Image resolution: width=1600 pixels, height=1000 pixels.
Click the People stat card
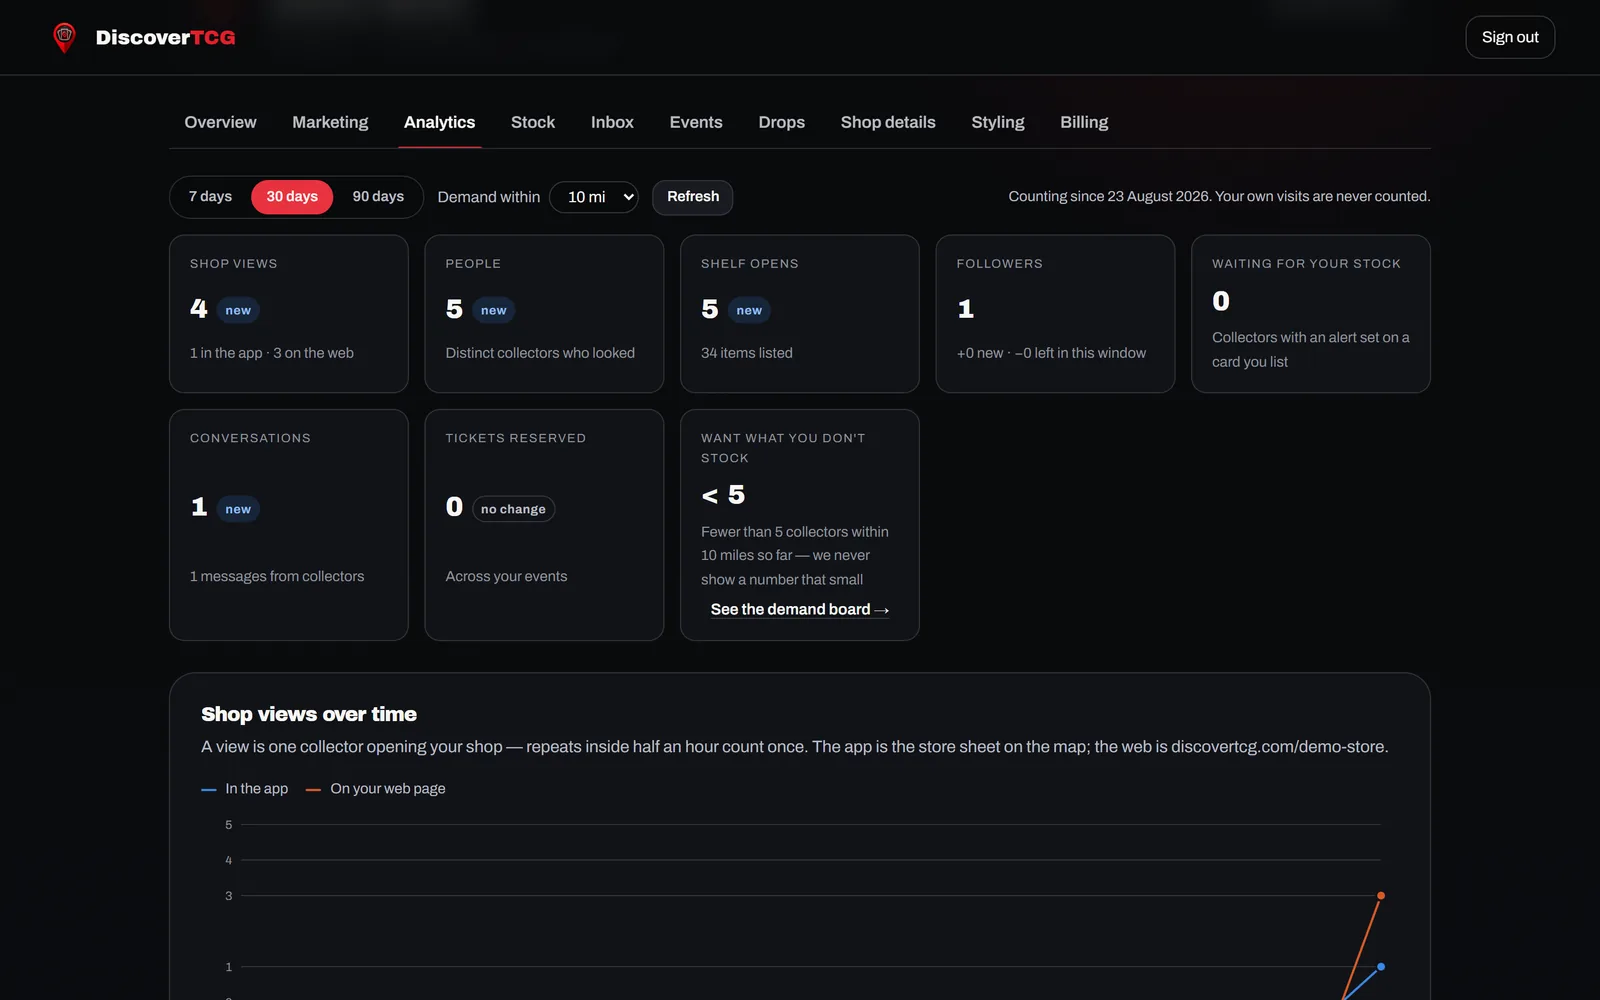(x=544, y=314)
